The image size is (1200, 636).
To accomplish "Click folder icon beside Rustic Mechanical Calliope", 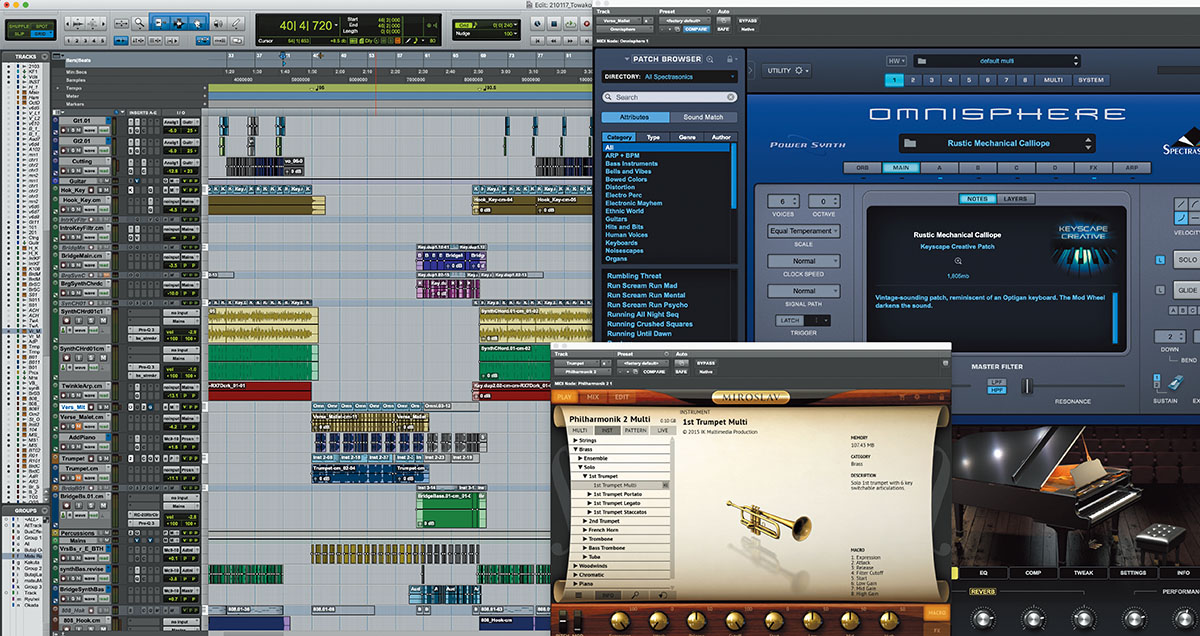I will 911,143.
